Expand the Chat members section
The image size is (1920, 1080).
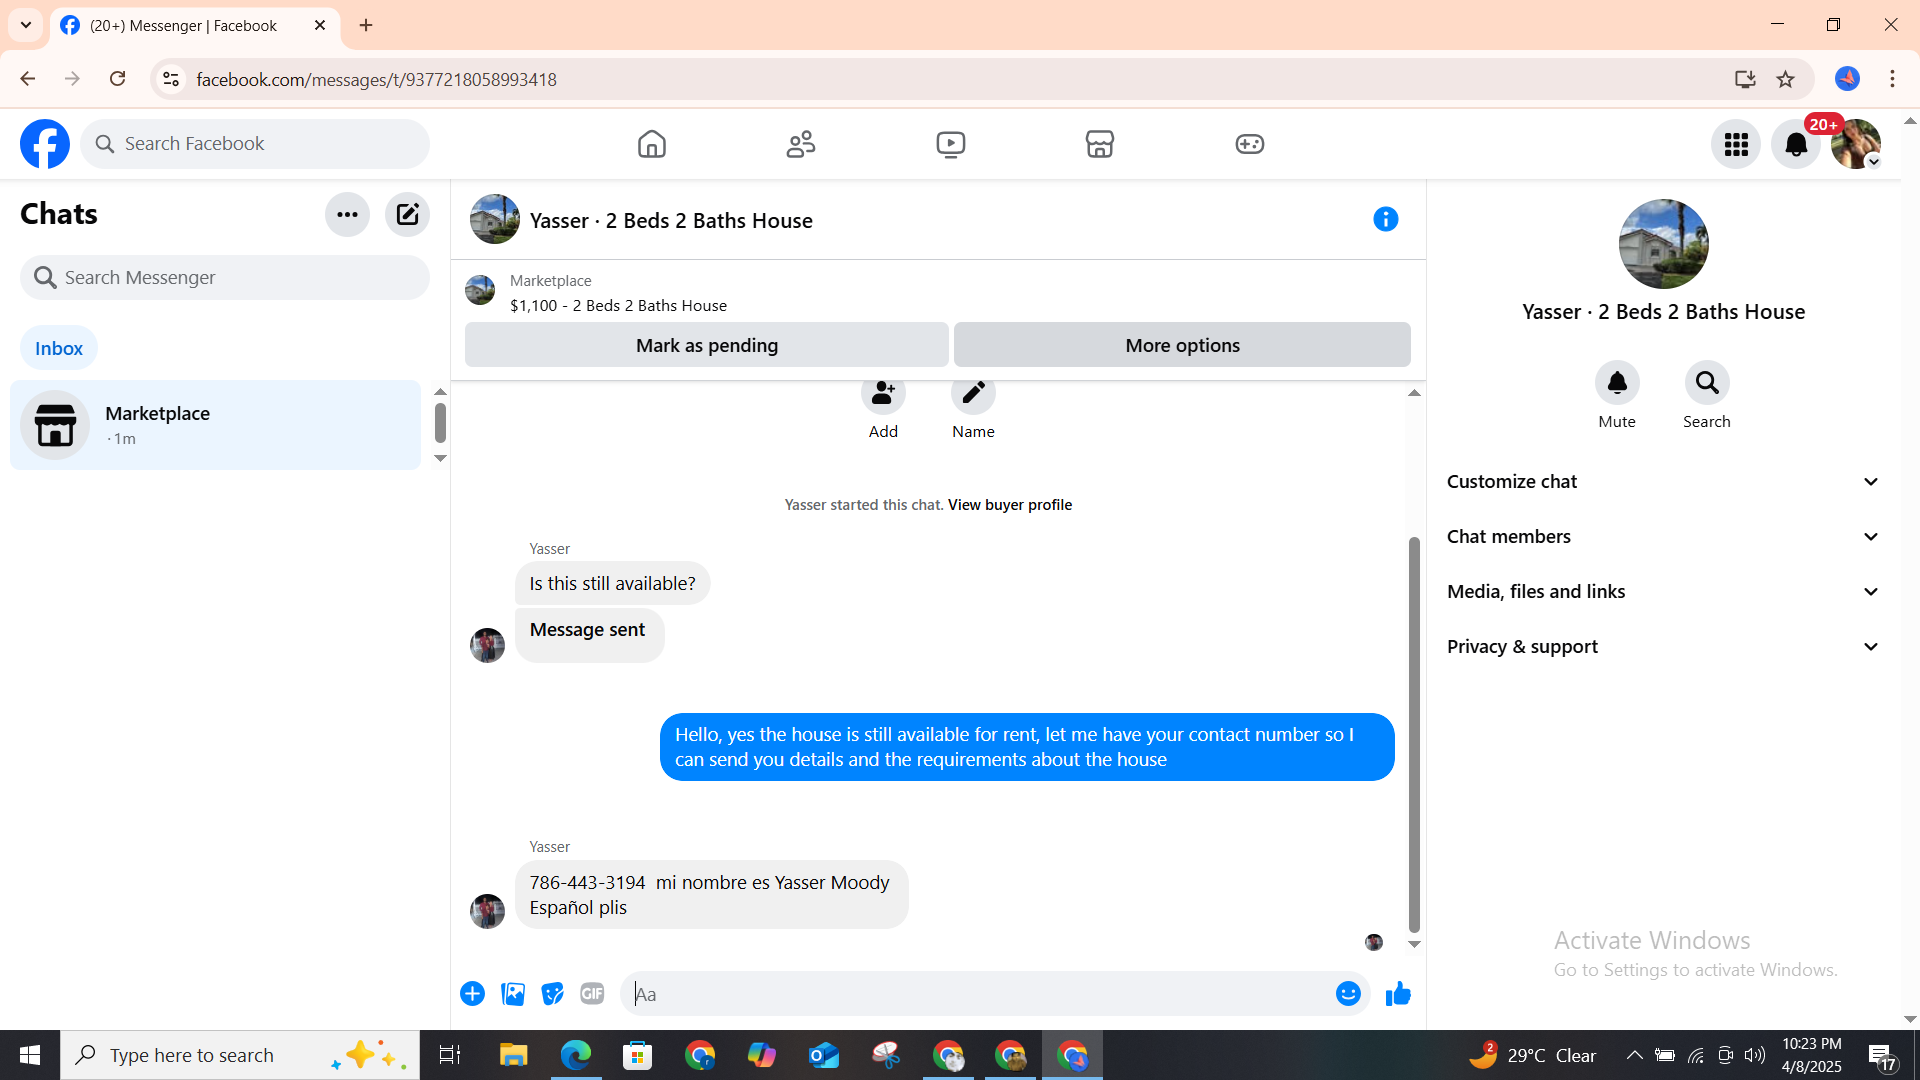click(x=1663, y=537)
